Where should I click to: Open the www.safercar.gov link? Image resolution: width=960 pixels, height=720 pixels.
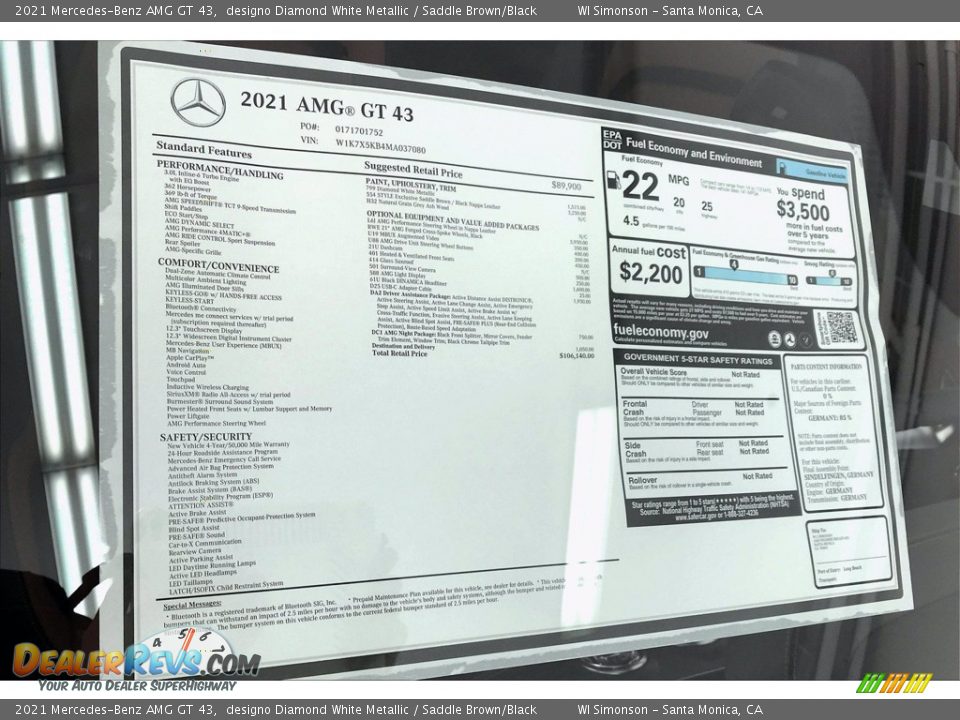[x=696, y=514]
